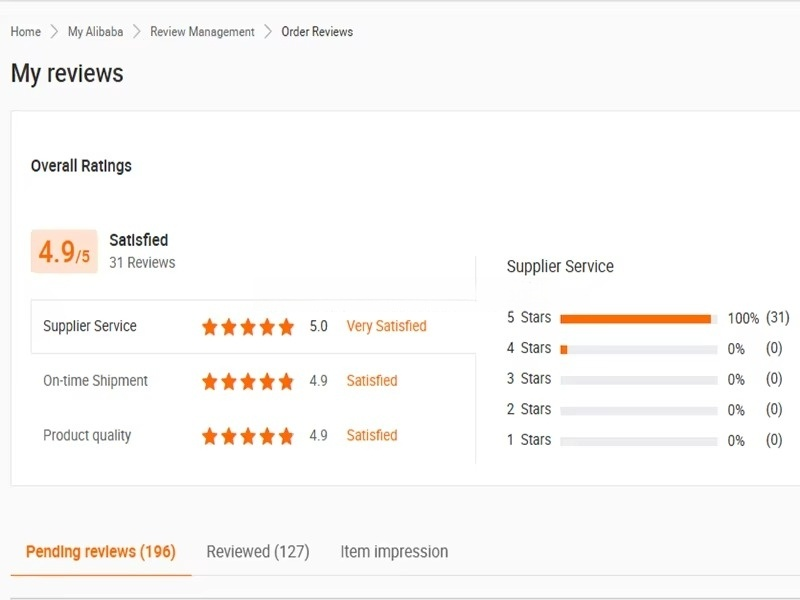Switch to Item impression tab

(x=394, y=552)
